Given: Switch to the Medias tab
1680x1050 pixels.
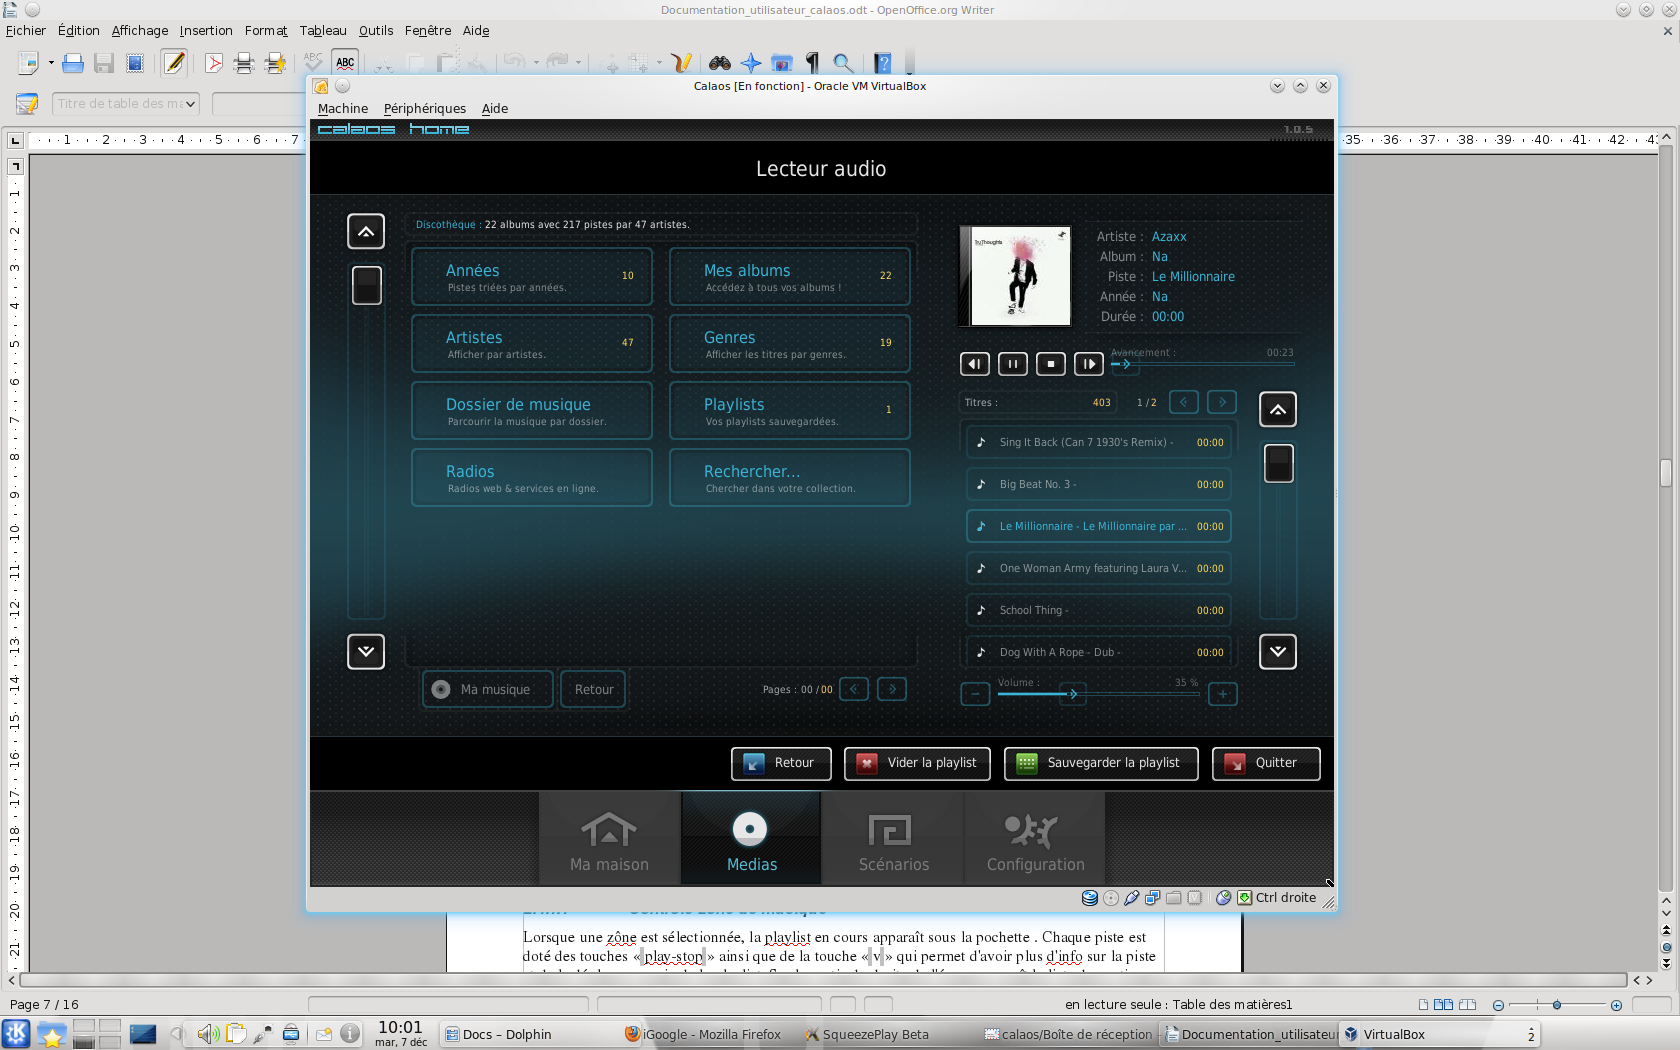Looking at the screenshot, I should click(x=752, y=839).
